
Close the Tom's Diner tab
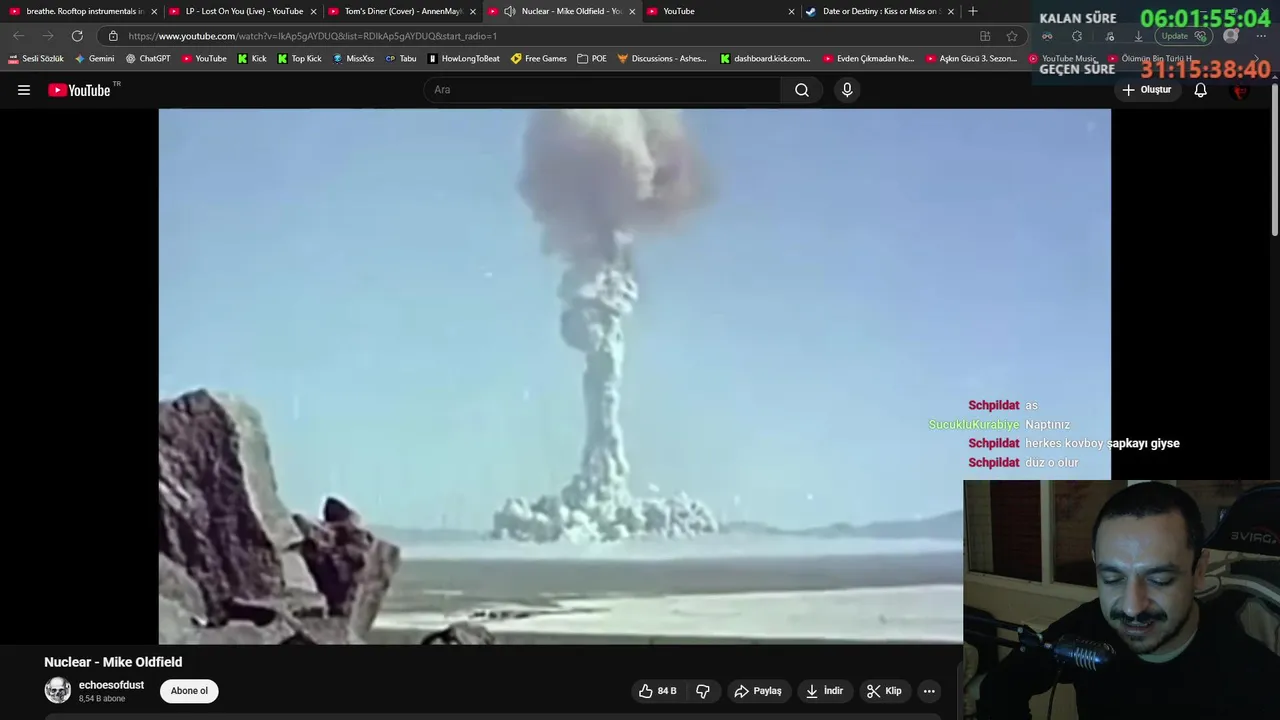(x=473, y=11)
